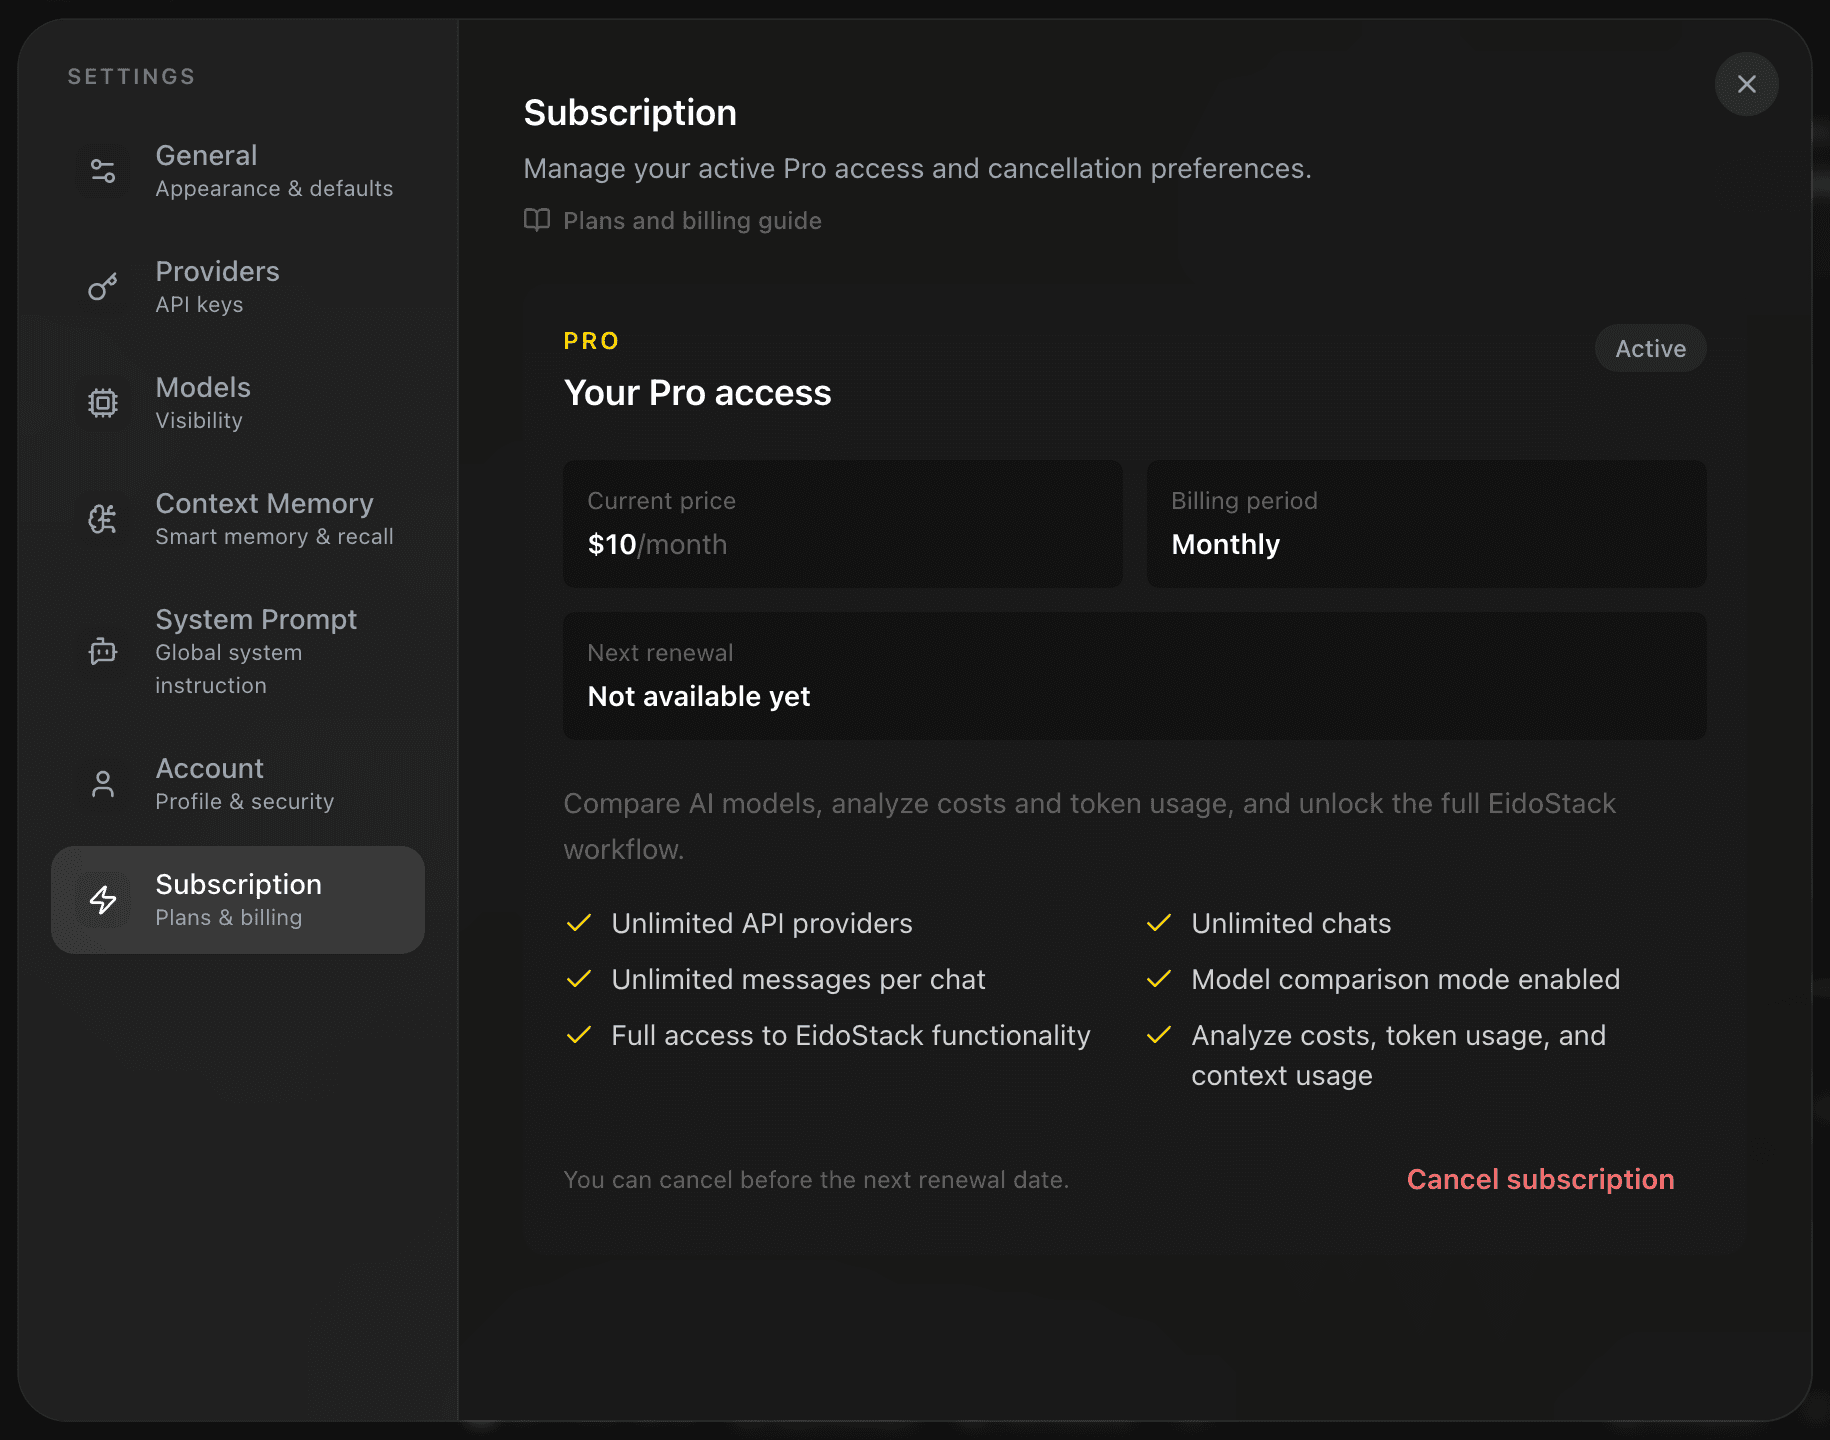Click Next renewal Not available yet

[1135, 676]
